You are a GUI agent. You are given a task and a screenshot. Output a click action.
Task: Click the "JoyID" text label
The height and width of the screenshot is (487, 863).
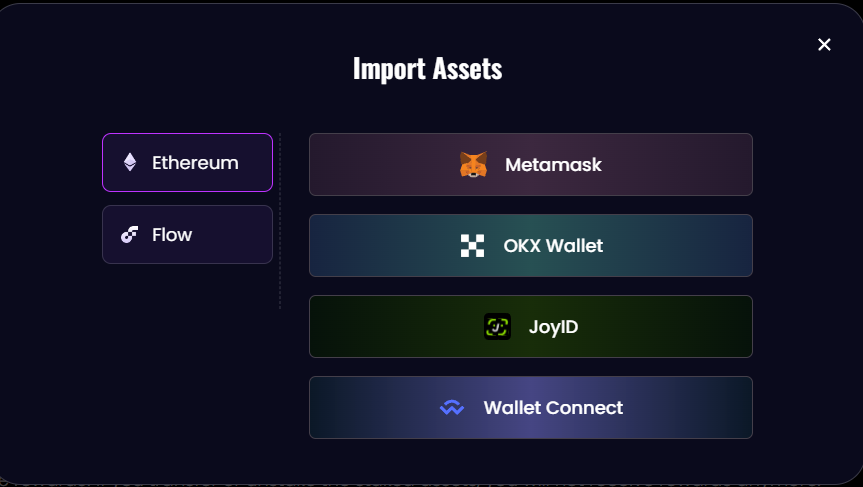coord(553,327)
